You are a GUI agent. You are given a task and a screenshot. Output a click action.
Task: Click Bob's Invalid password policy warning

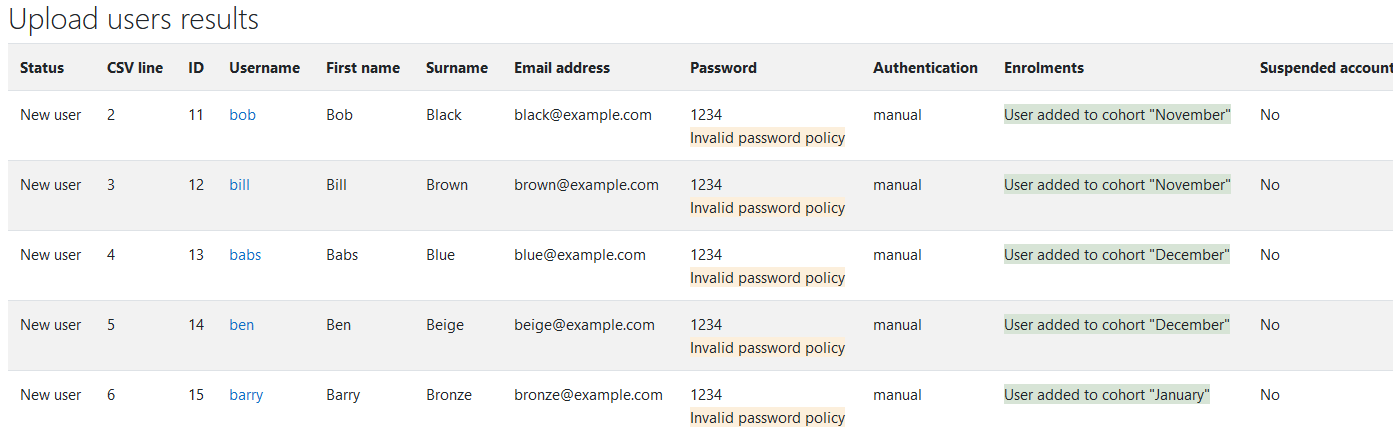768,138
